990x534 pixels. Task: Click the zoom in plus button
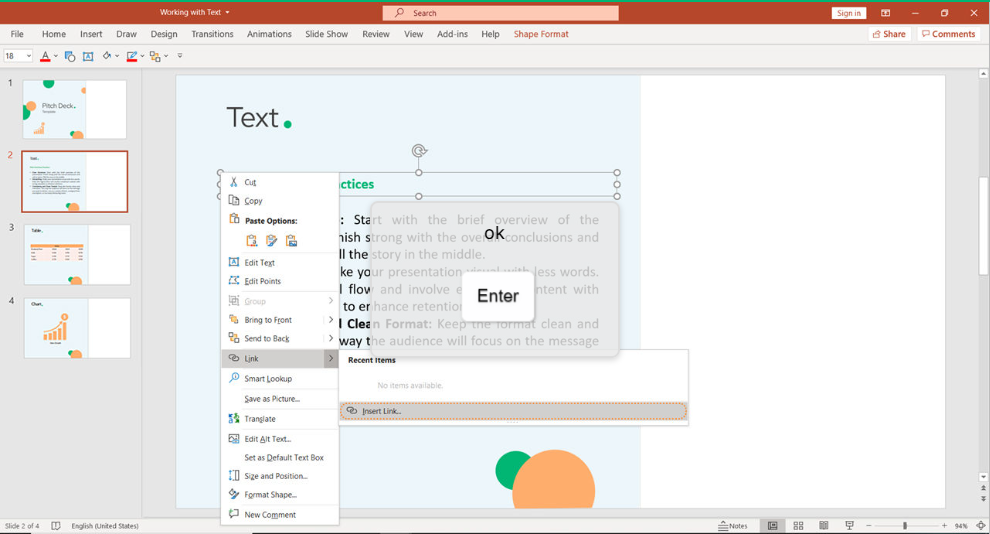[944, 525]
